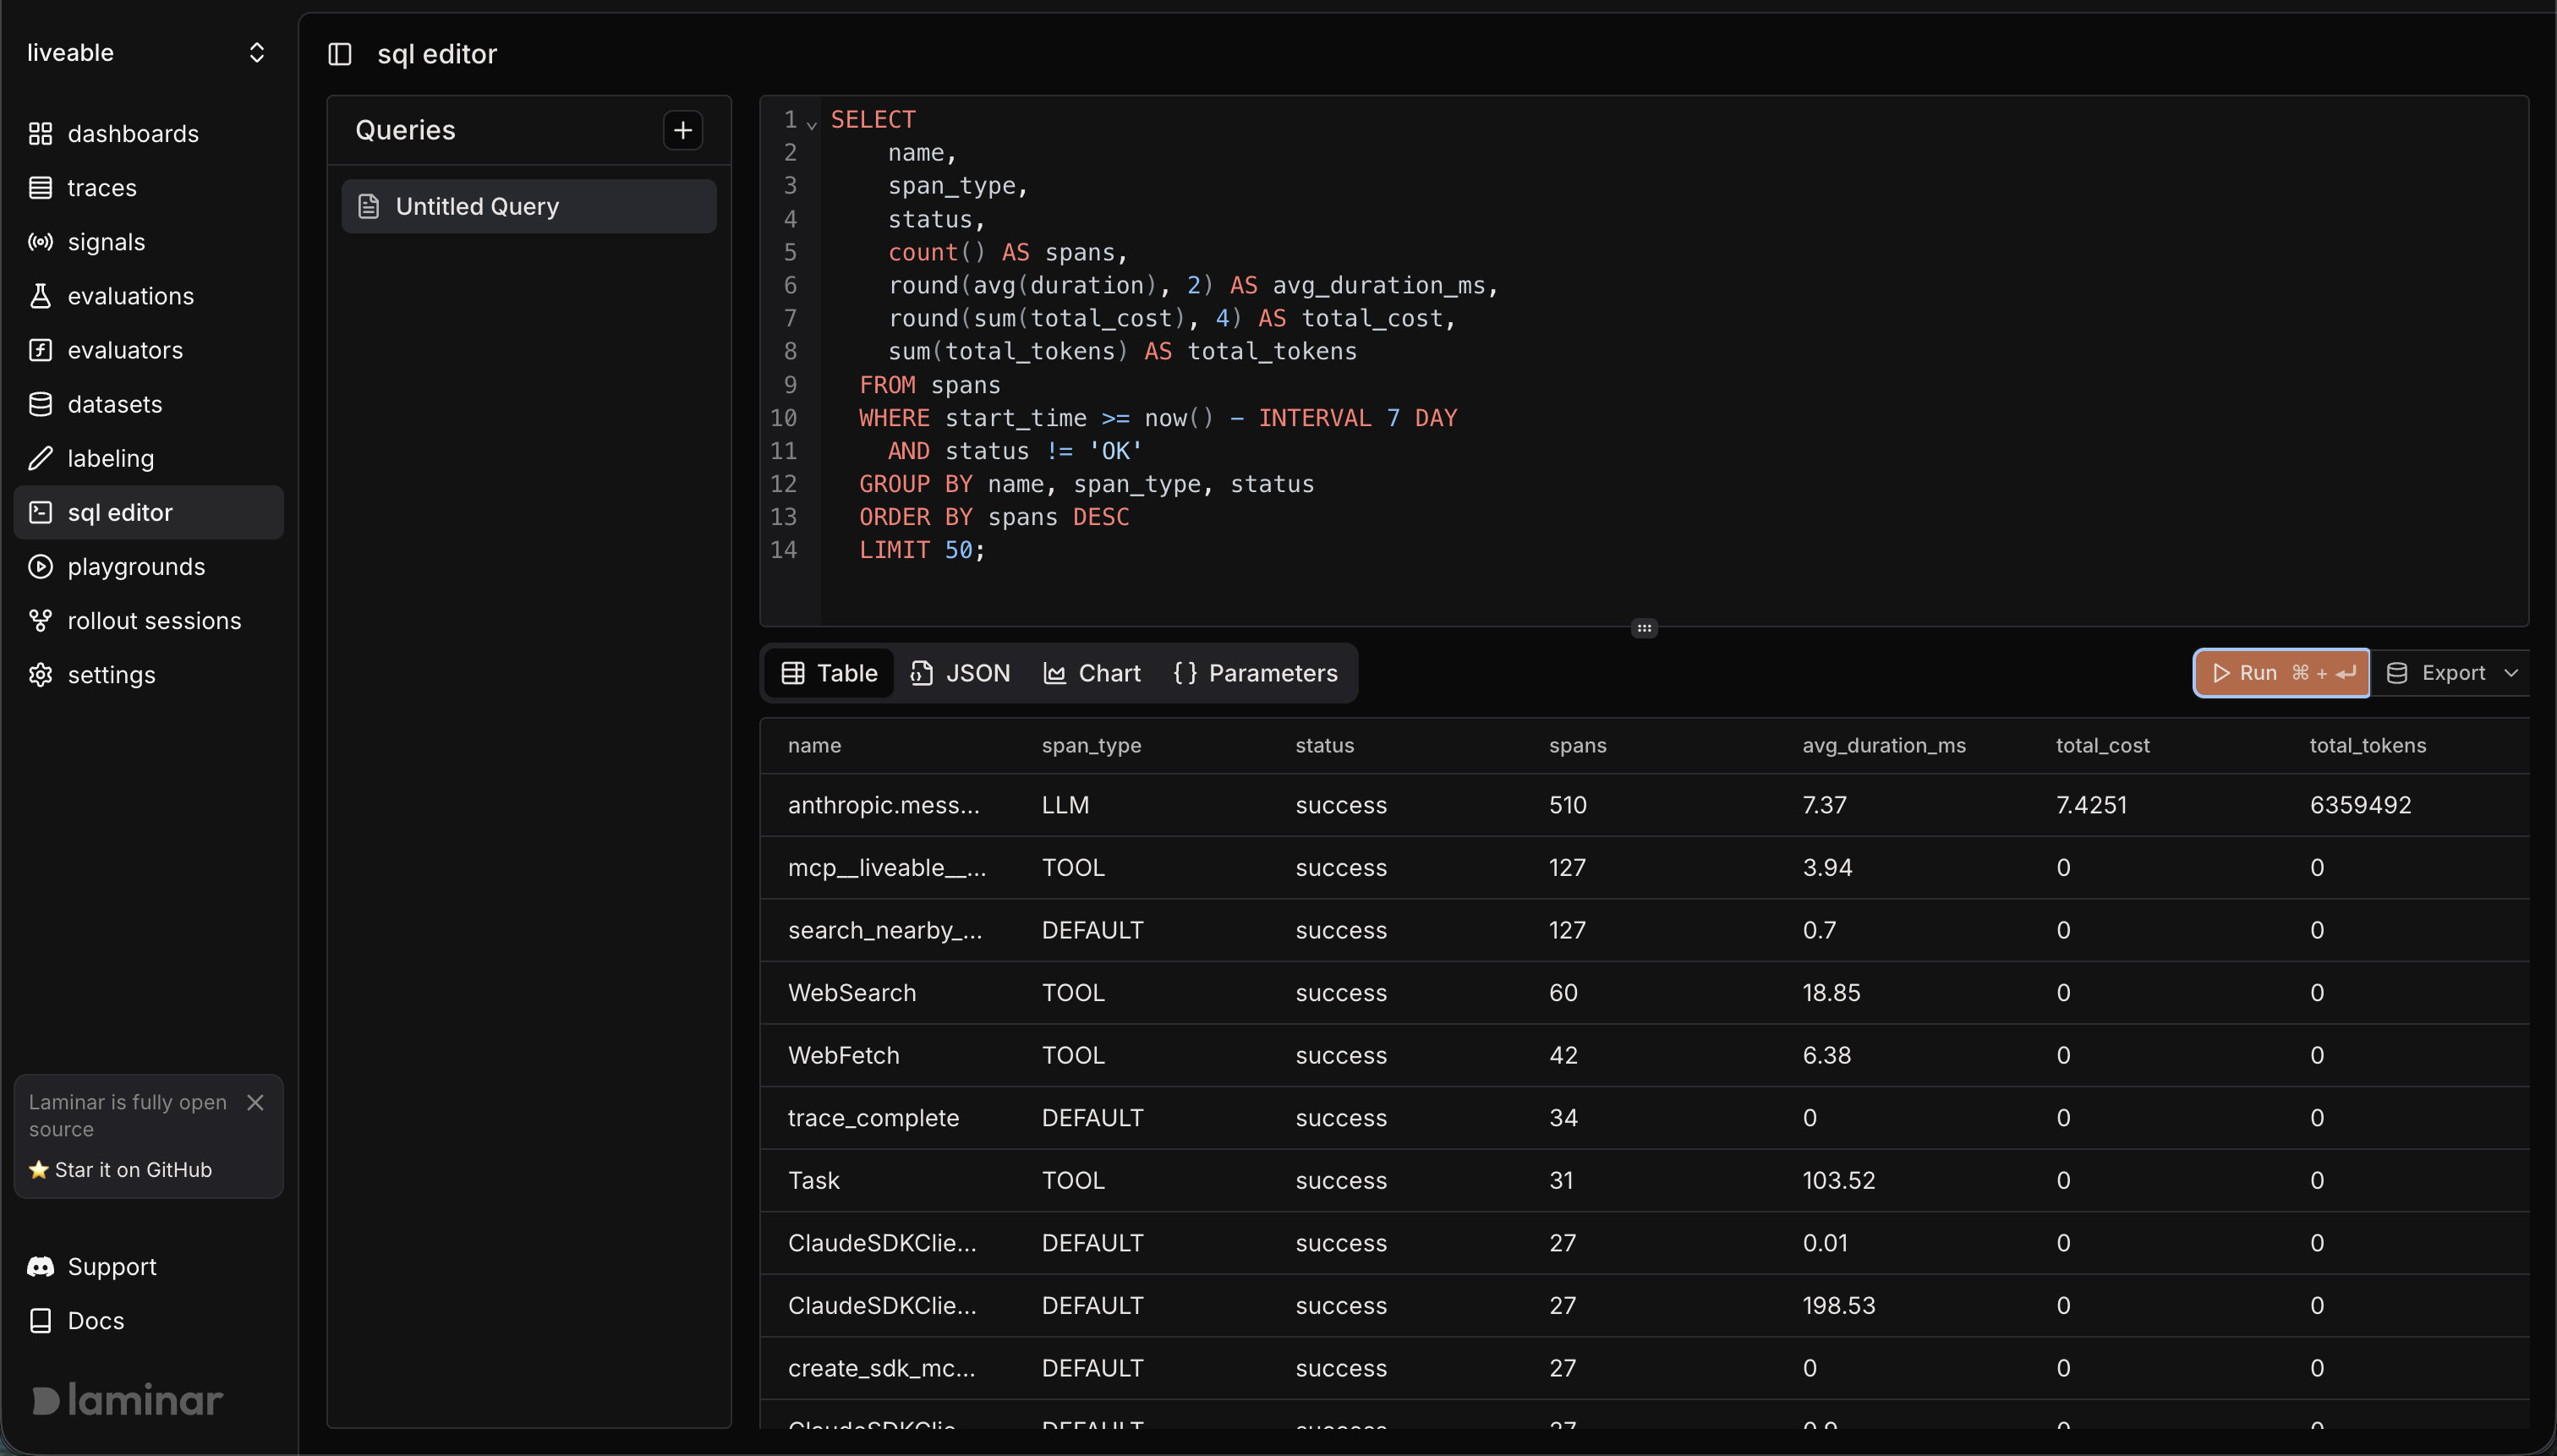Open the datasets panel
Viewport: 2557px width, 1456px height.
[114, 403]
